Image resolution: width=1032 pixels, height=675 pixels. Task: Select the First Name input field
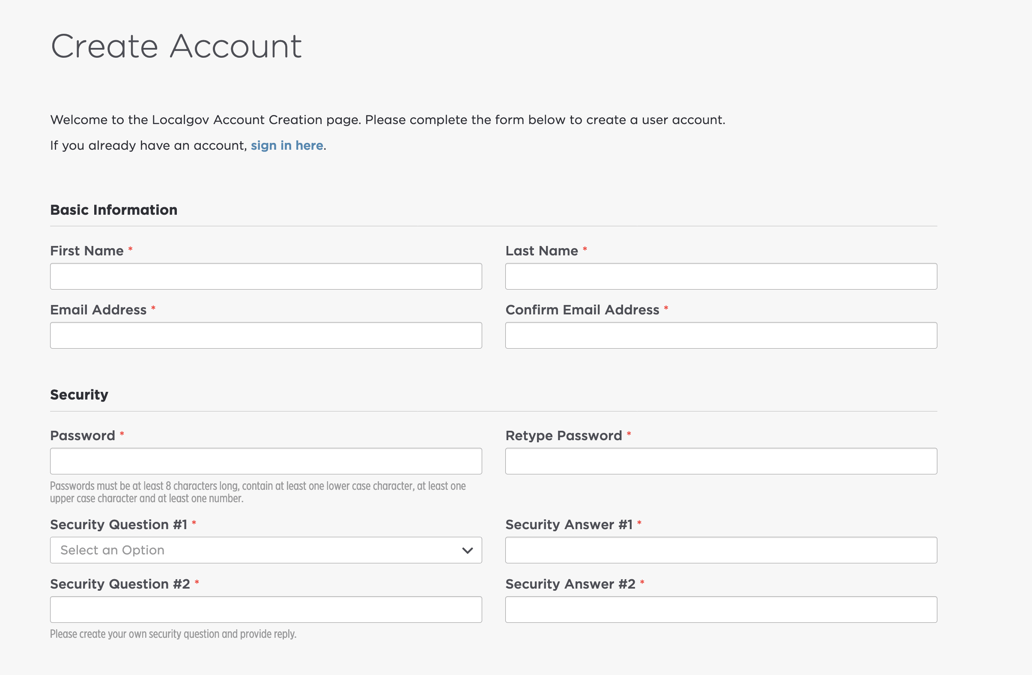[x=265, y=276]
